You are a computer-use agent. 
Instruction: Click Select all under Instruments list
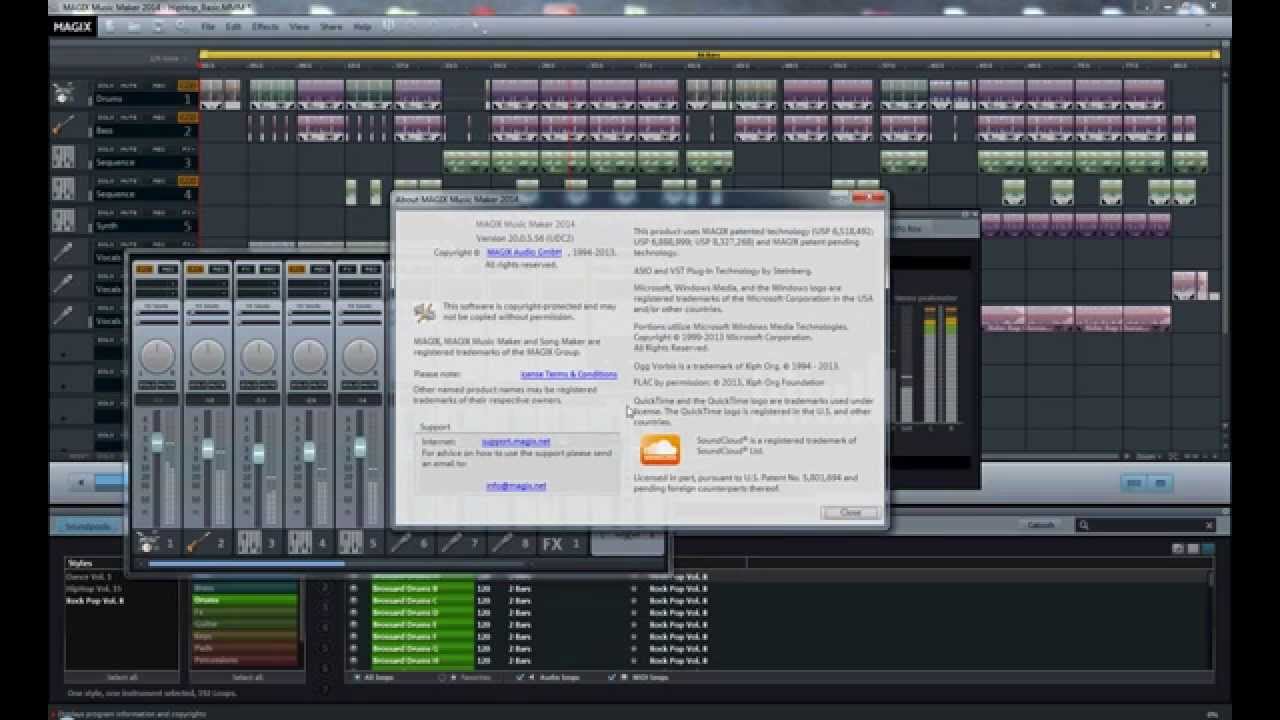[247, 677]
